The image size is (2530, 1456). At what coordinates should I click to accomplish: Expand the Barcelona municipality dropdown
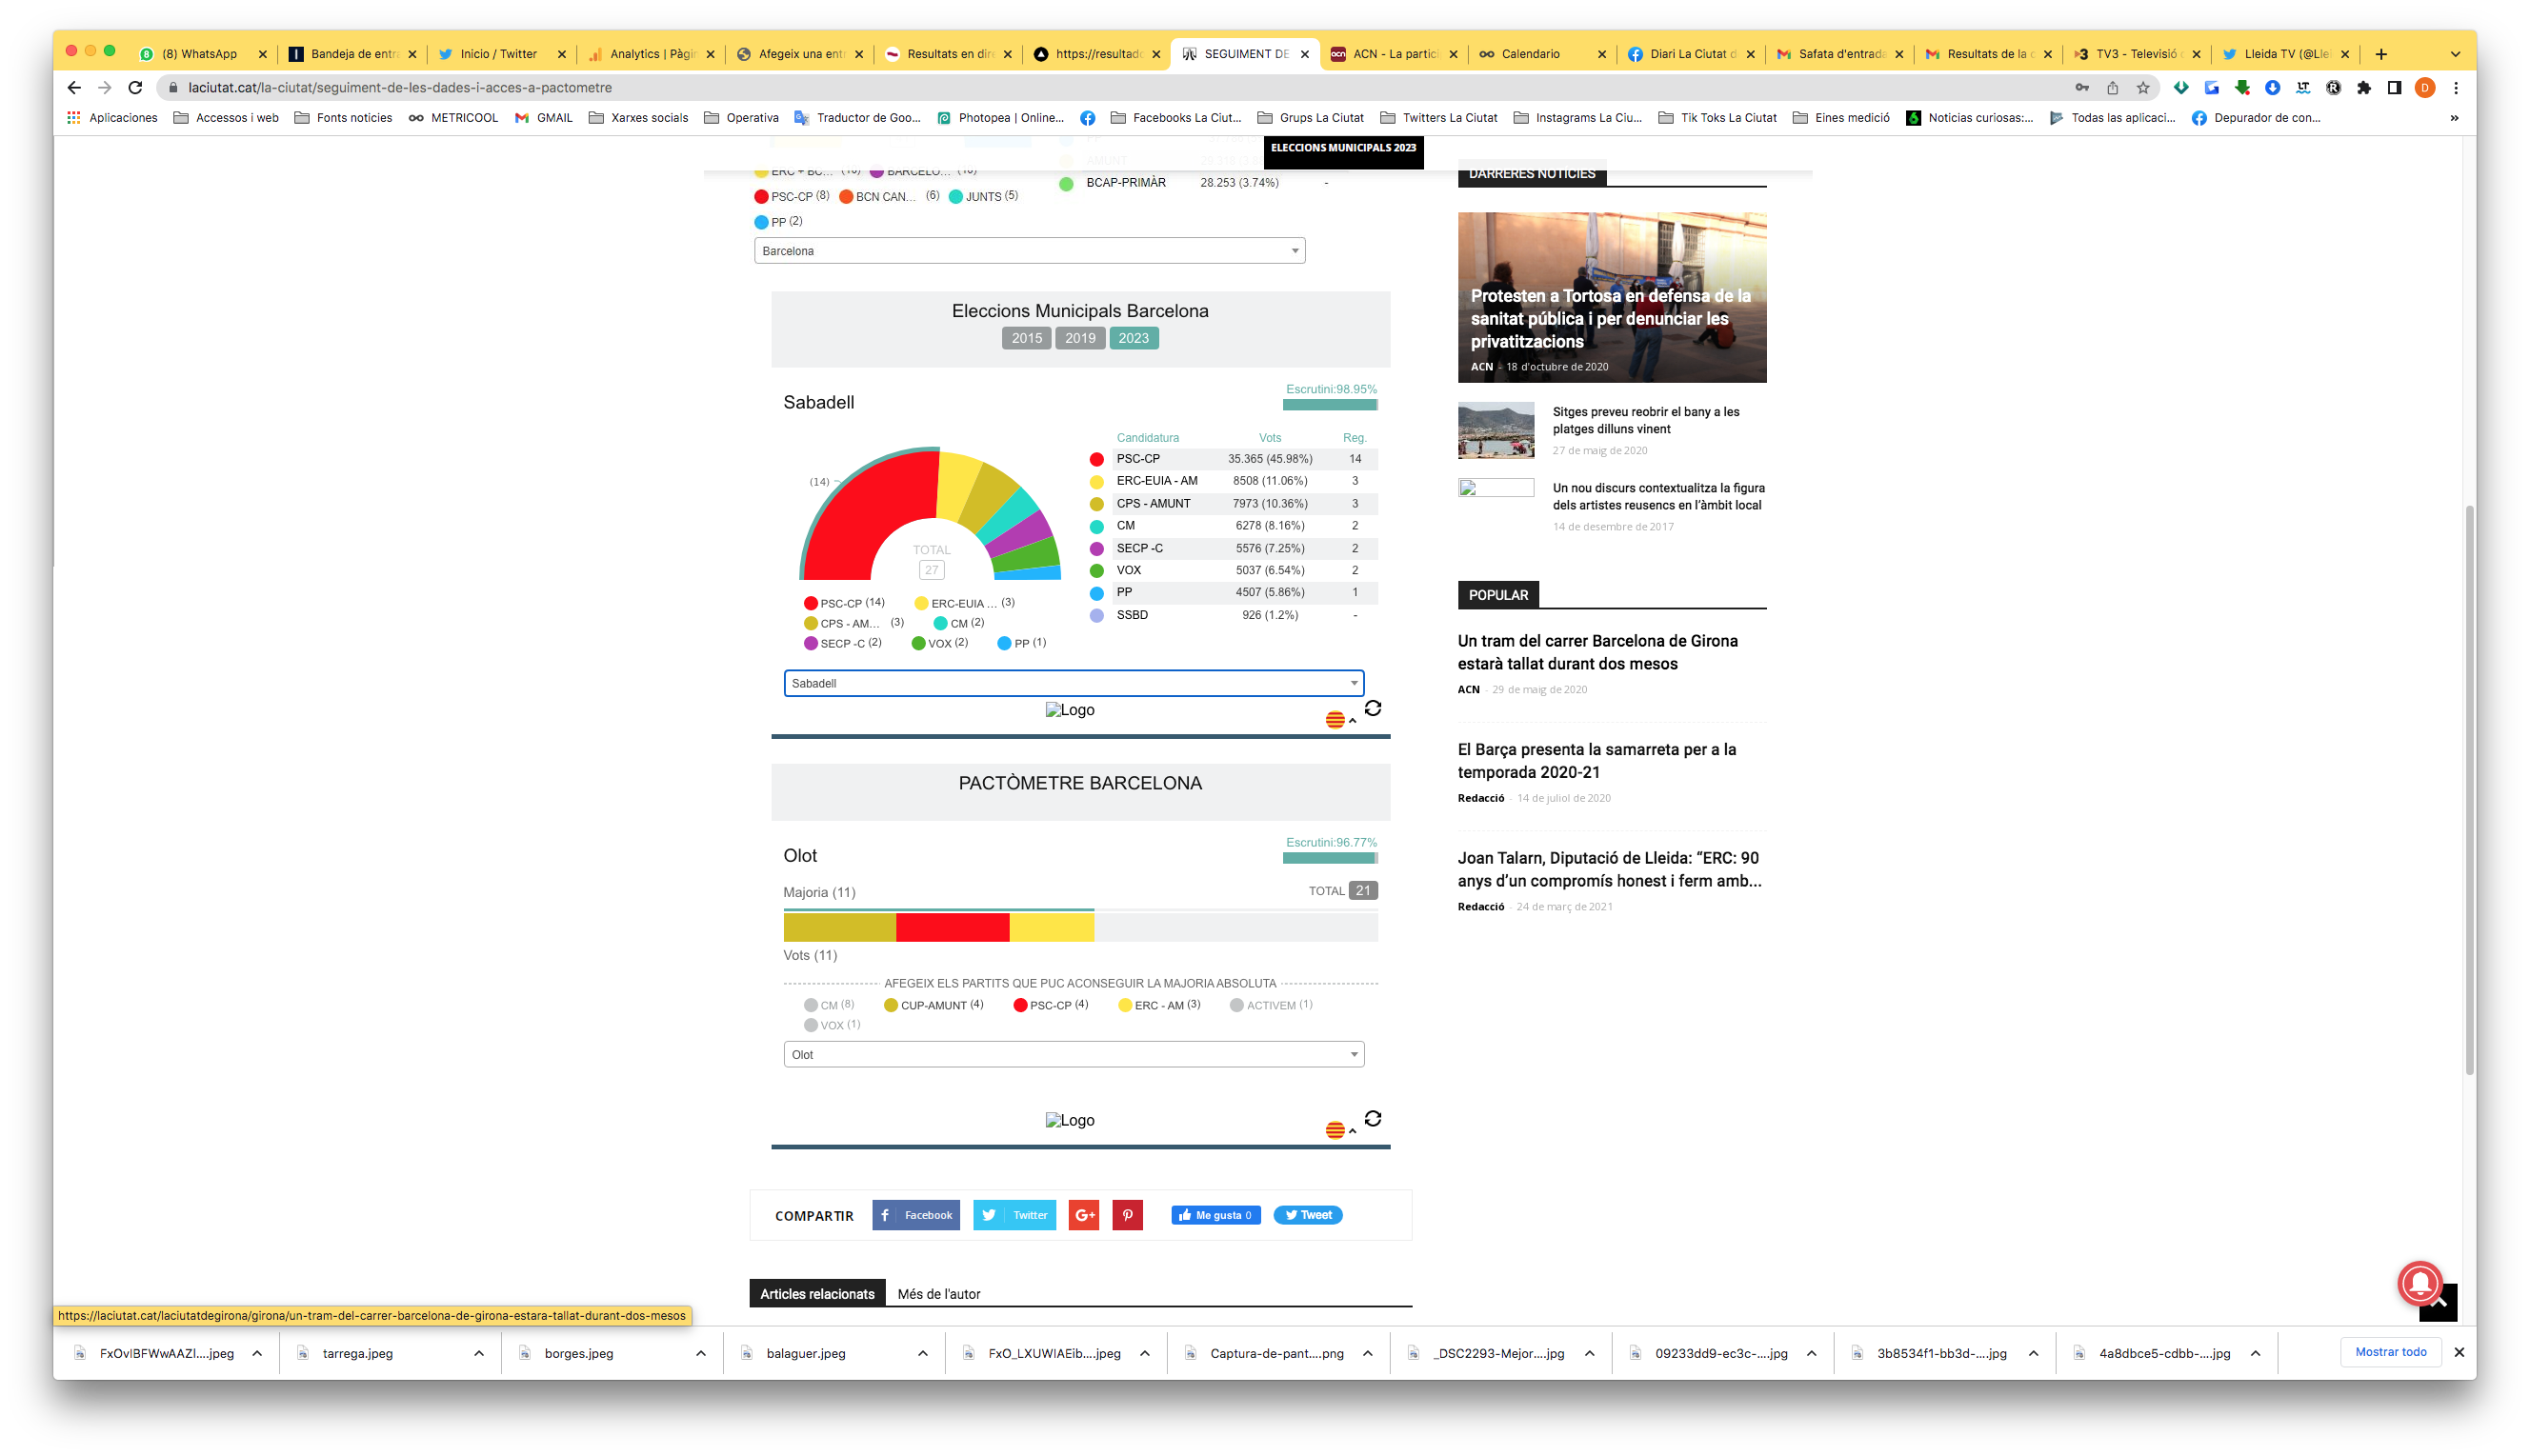pyautogui.click(x=1029, y=251)
